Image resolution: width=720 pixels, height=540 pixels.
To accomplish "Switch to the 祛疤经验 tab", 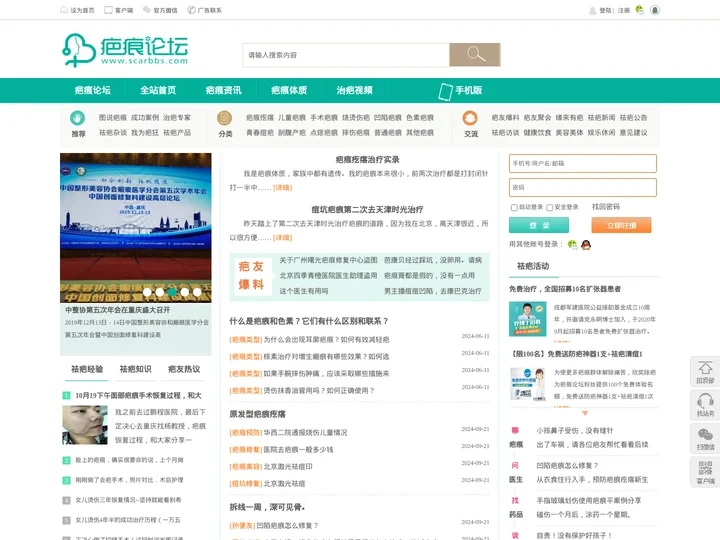I will [x=87, y=369].
